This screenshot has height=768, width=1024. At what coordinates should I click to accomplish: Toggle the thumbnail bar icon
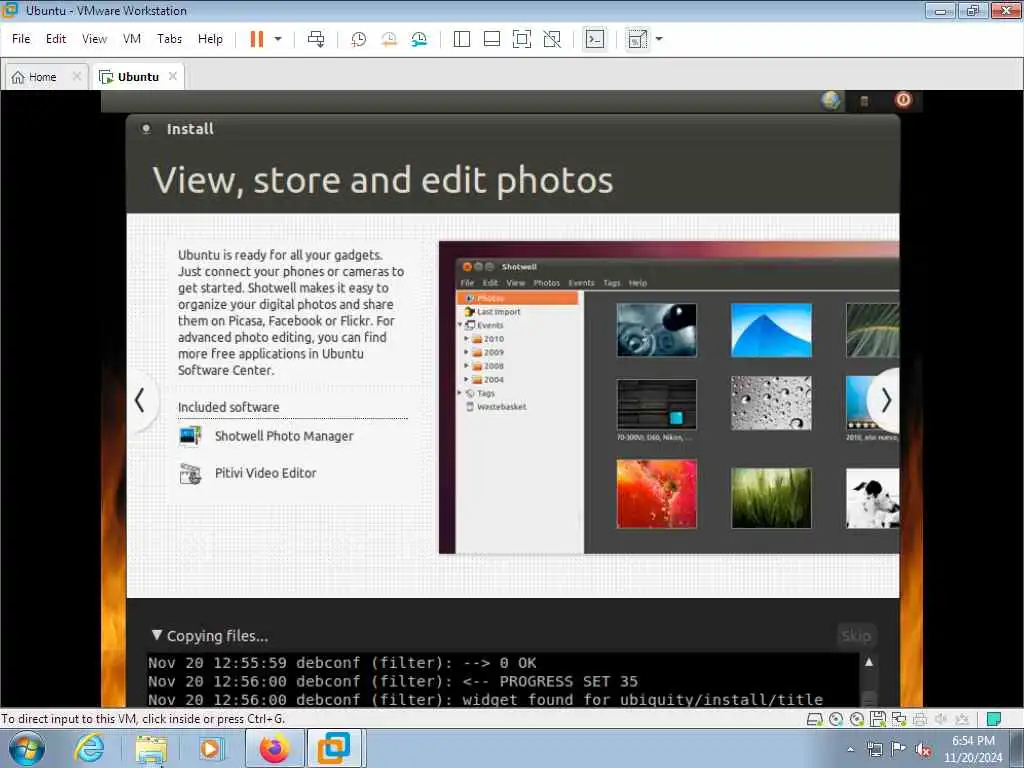492,39
